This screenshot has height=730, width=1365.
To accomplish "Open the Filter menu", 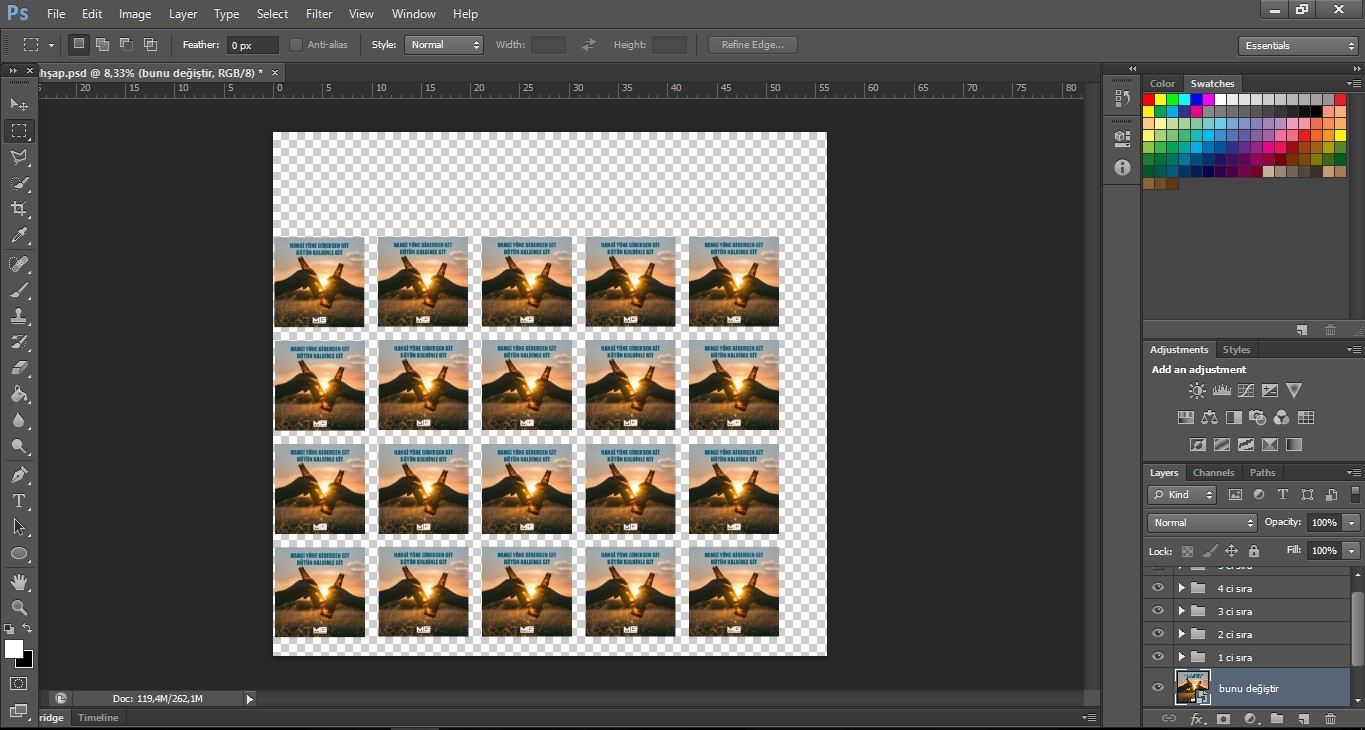I will 319,14.
